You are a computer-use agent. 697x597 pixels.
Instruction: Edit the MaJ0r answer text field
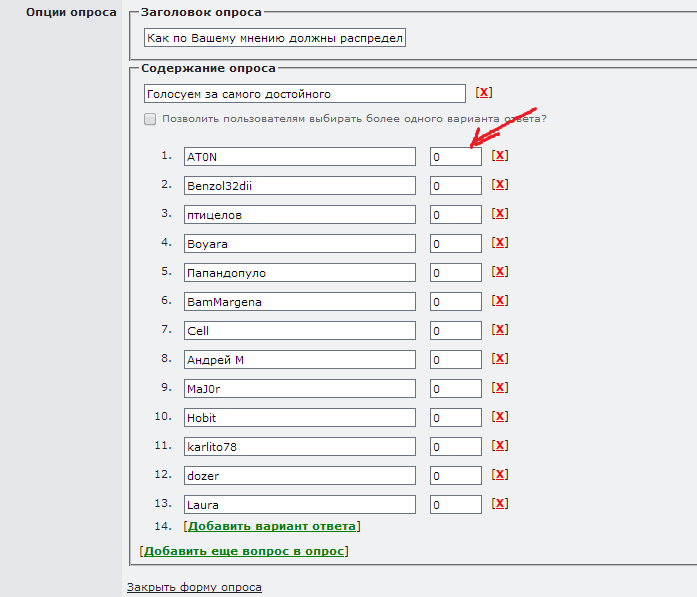[299, 389]
